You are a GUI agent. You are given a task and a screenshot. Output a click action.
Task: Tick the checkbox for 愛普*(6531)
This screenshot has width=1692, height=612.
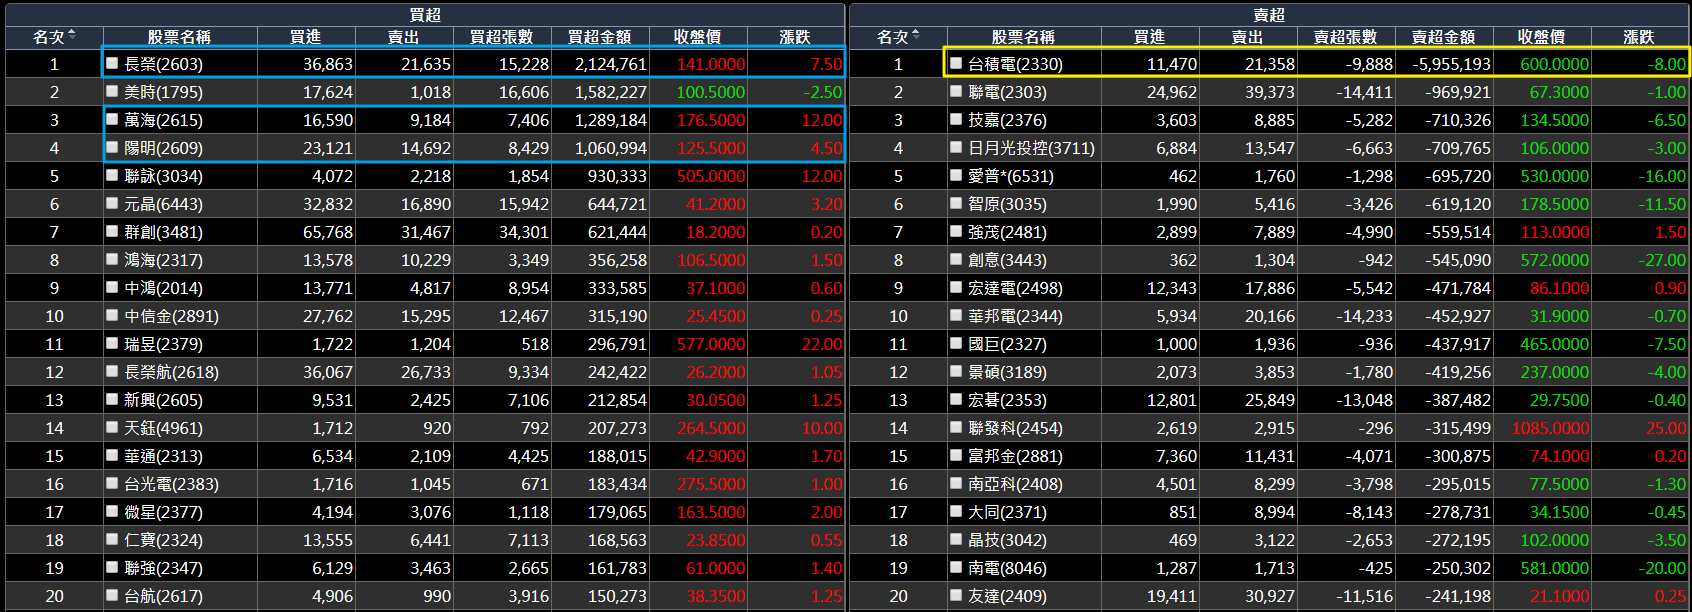(957, 175)
